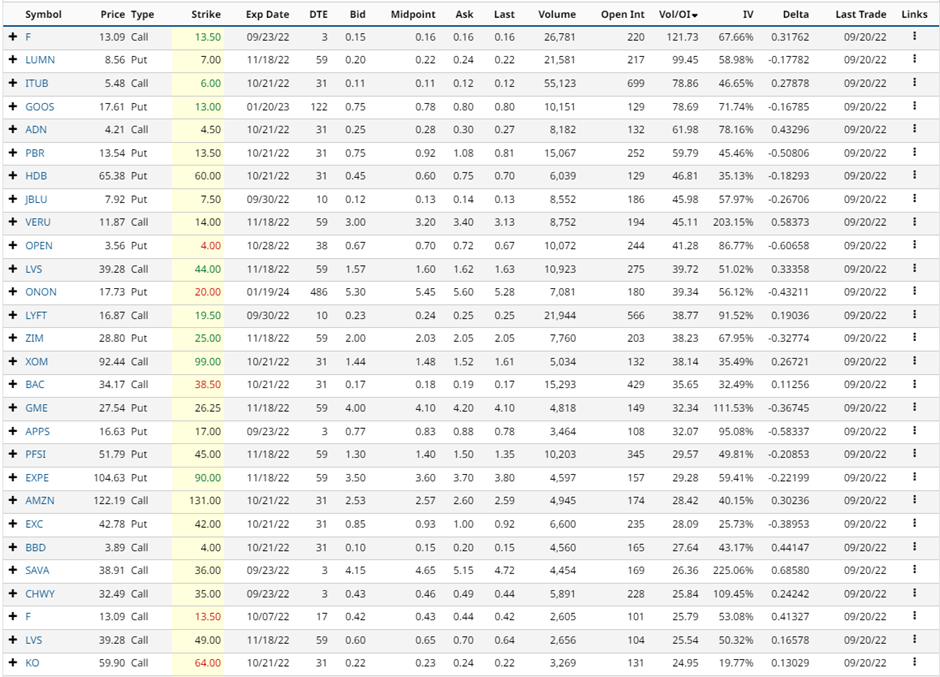Open the ONON symbol link
The image size is (940, 677).
point(41,292)
